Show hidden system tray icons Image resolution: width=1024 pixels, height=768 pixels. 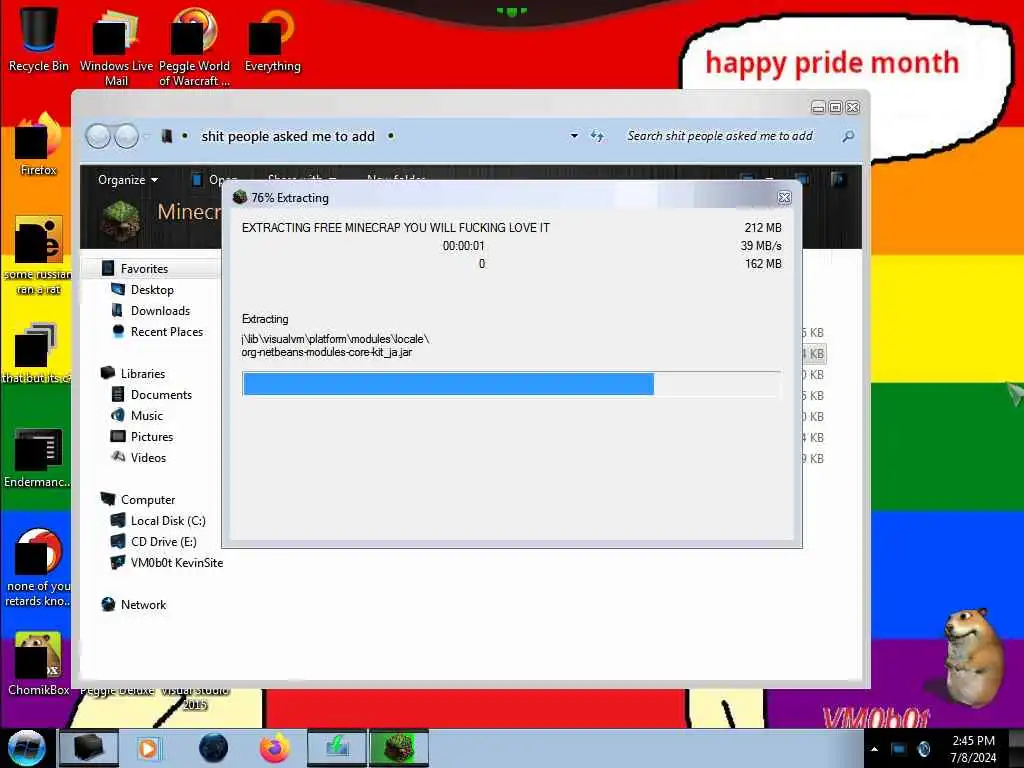[874, 749]
